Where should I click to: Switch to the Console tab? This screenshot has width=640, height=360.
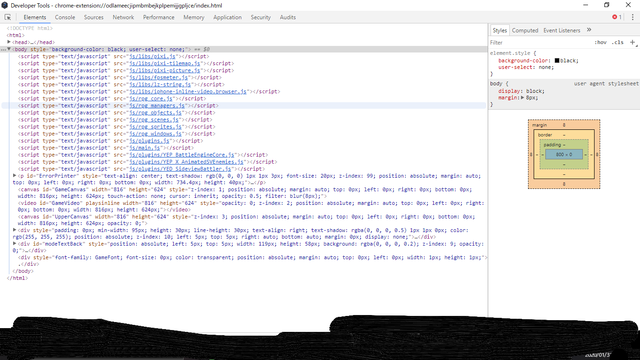pyautogui.click(x=65, y=17)
